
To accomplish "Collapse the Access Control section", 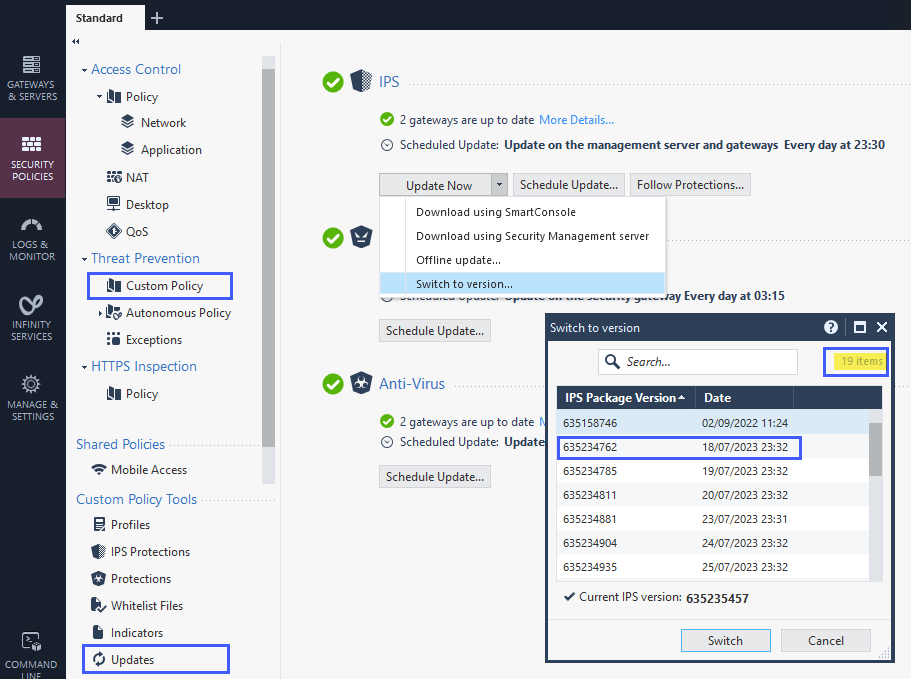I will (84, 70).
